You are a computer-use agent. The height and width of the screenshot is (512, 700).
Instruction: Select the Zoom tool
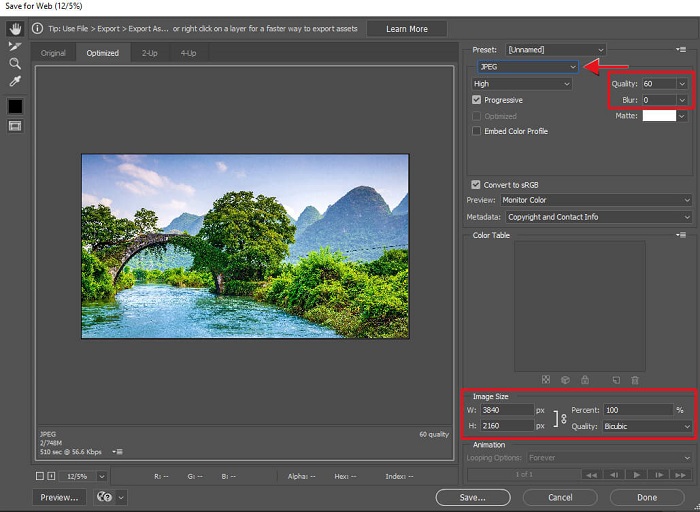point(15,63)
